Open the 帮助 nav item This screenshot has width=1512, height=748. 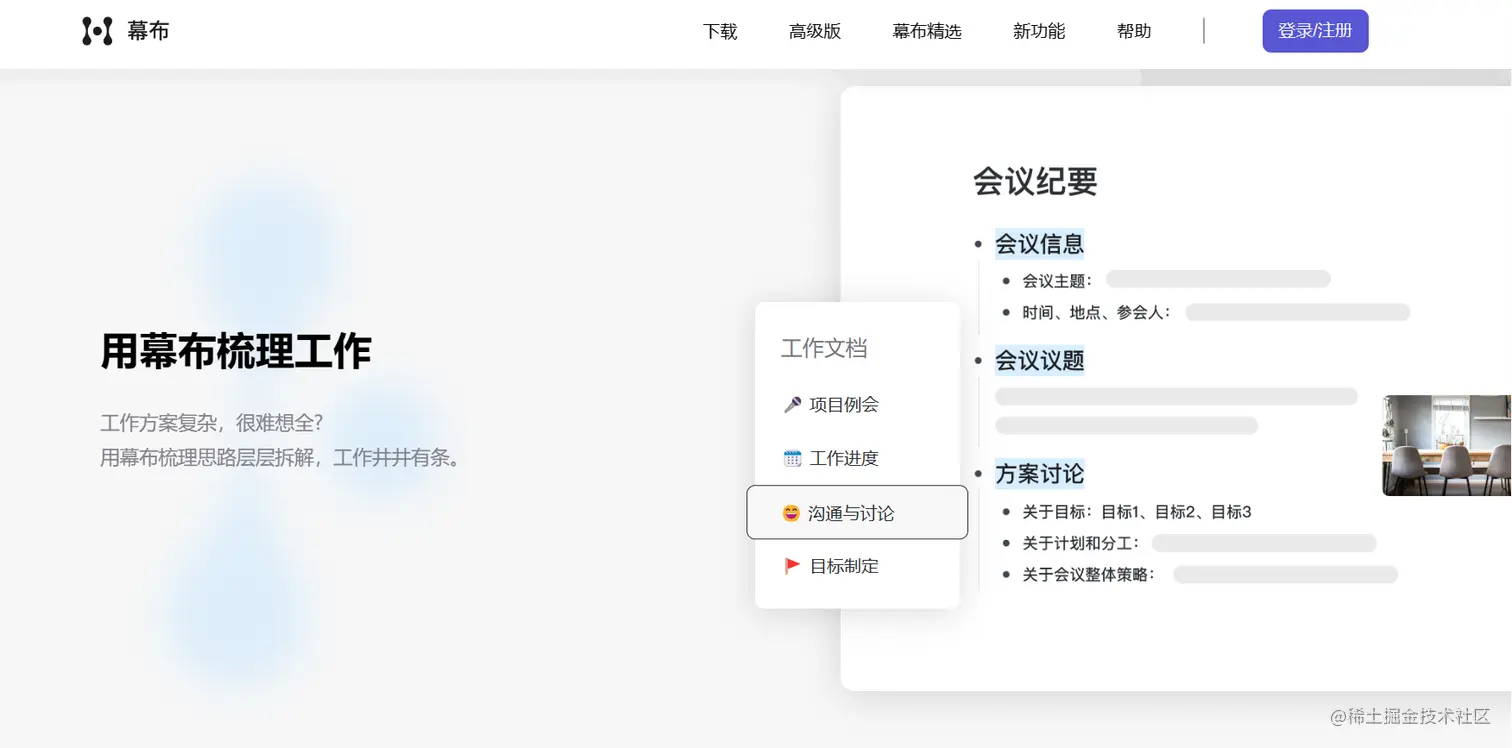coord(1134,32)
